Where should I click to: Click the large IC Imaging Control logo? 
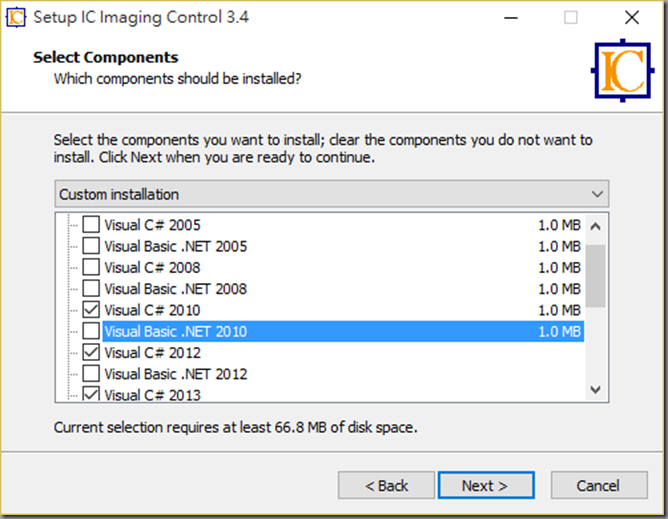[x=622, y=71]
